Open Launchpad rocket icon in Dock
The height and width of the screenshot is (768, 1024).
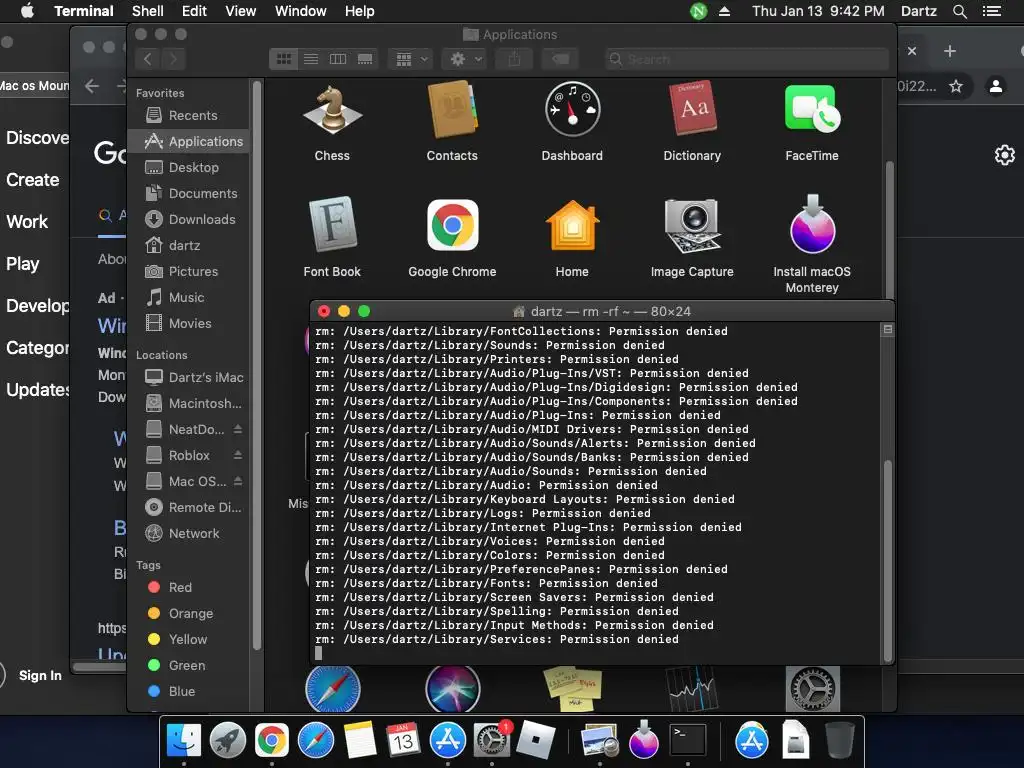click(x=228, y=741)
